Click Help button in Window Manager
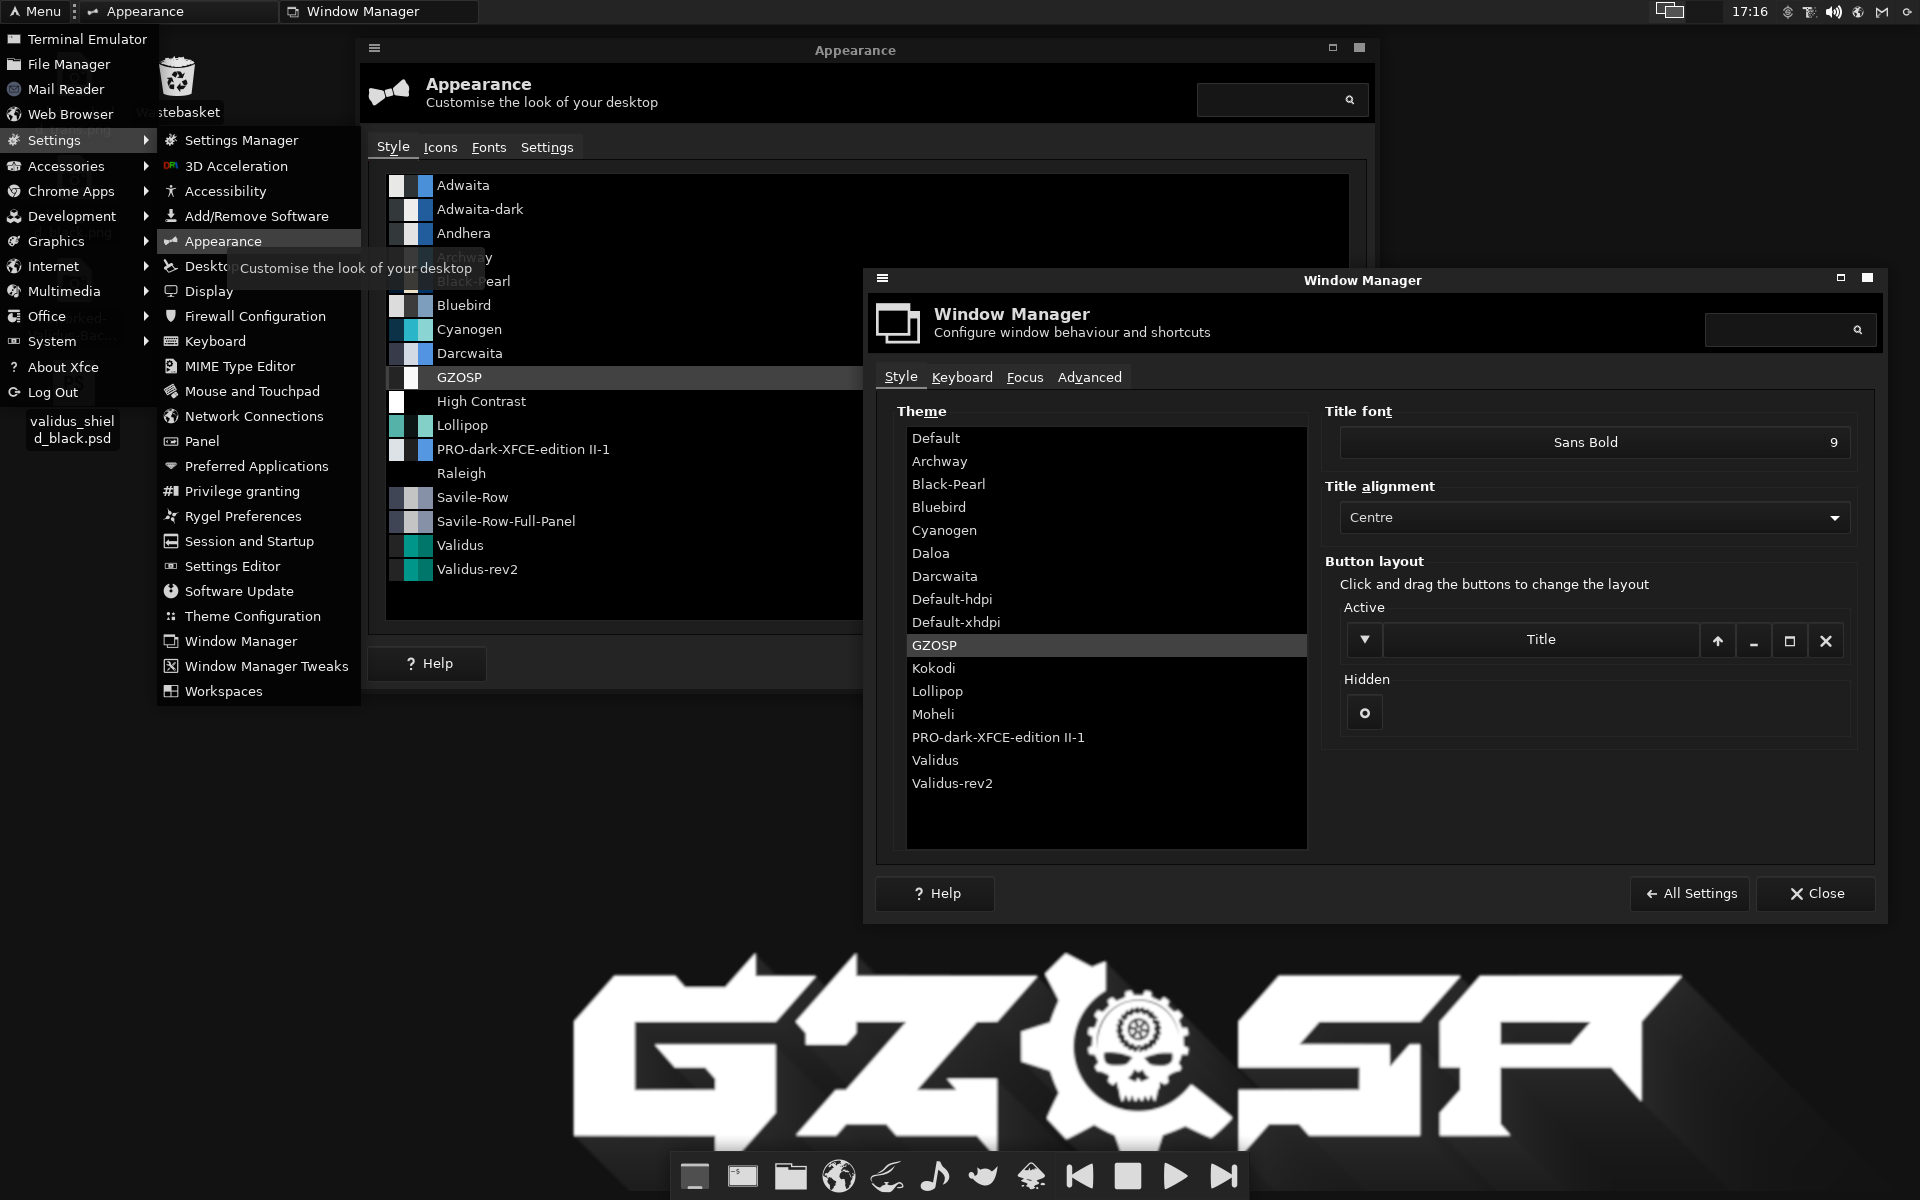The image size is (1920, 1200). pos(935,894)
